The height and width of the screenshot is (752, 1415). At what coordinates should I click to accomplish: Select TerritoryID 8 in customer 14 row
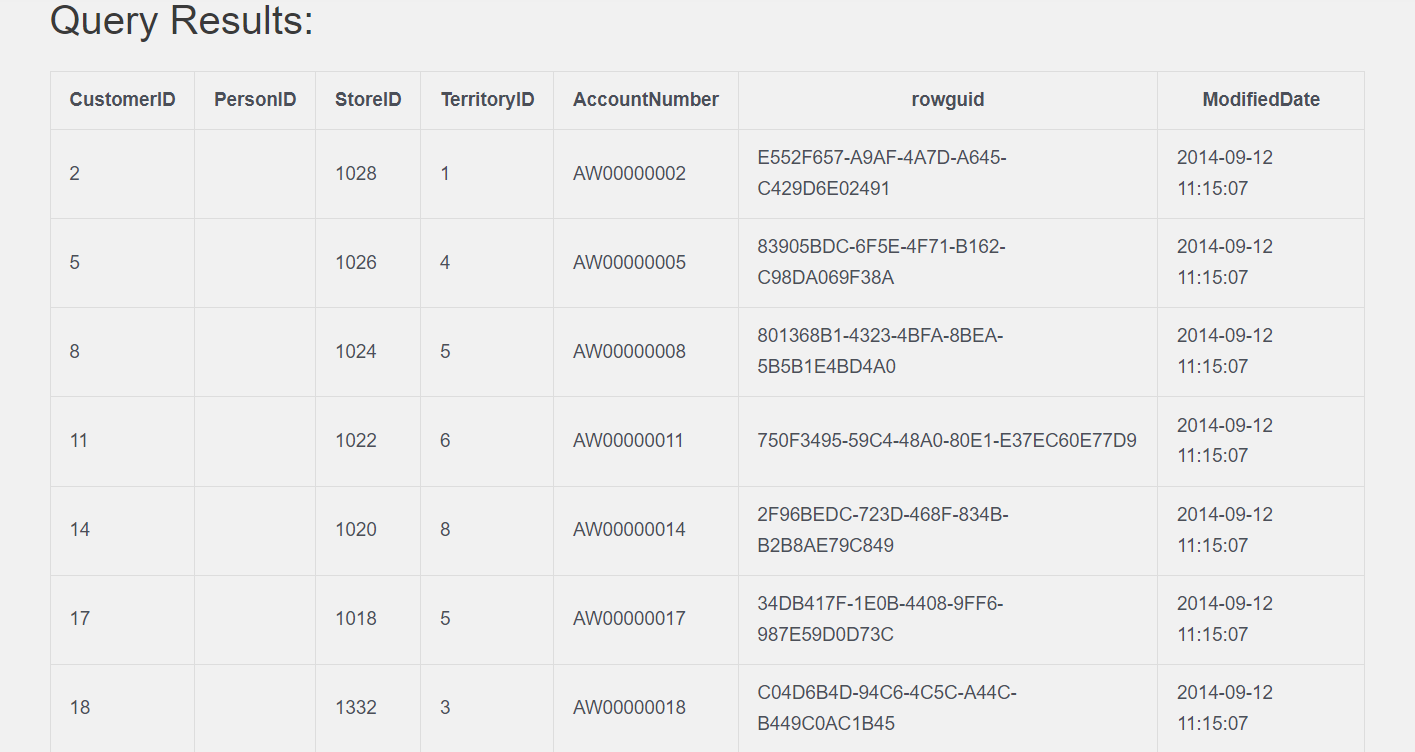pos(445,530)
